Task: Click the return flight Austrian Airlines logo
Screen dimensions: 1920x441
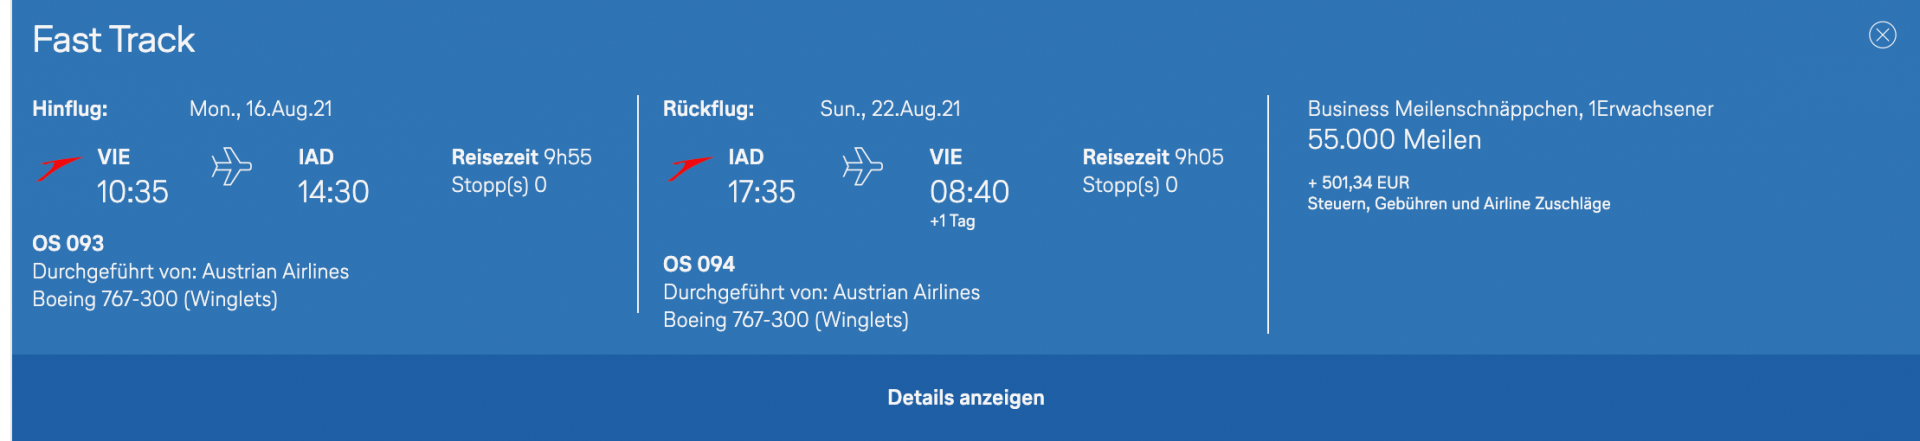Action: tap(689, 168)
